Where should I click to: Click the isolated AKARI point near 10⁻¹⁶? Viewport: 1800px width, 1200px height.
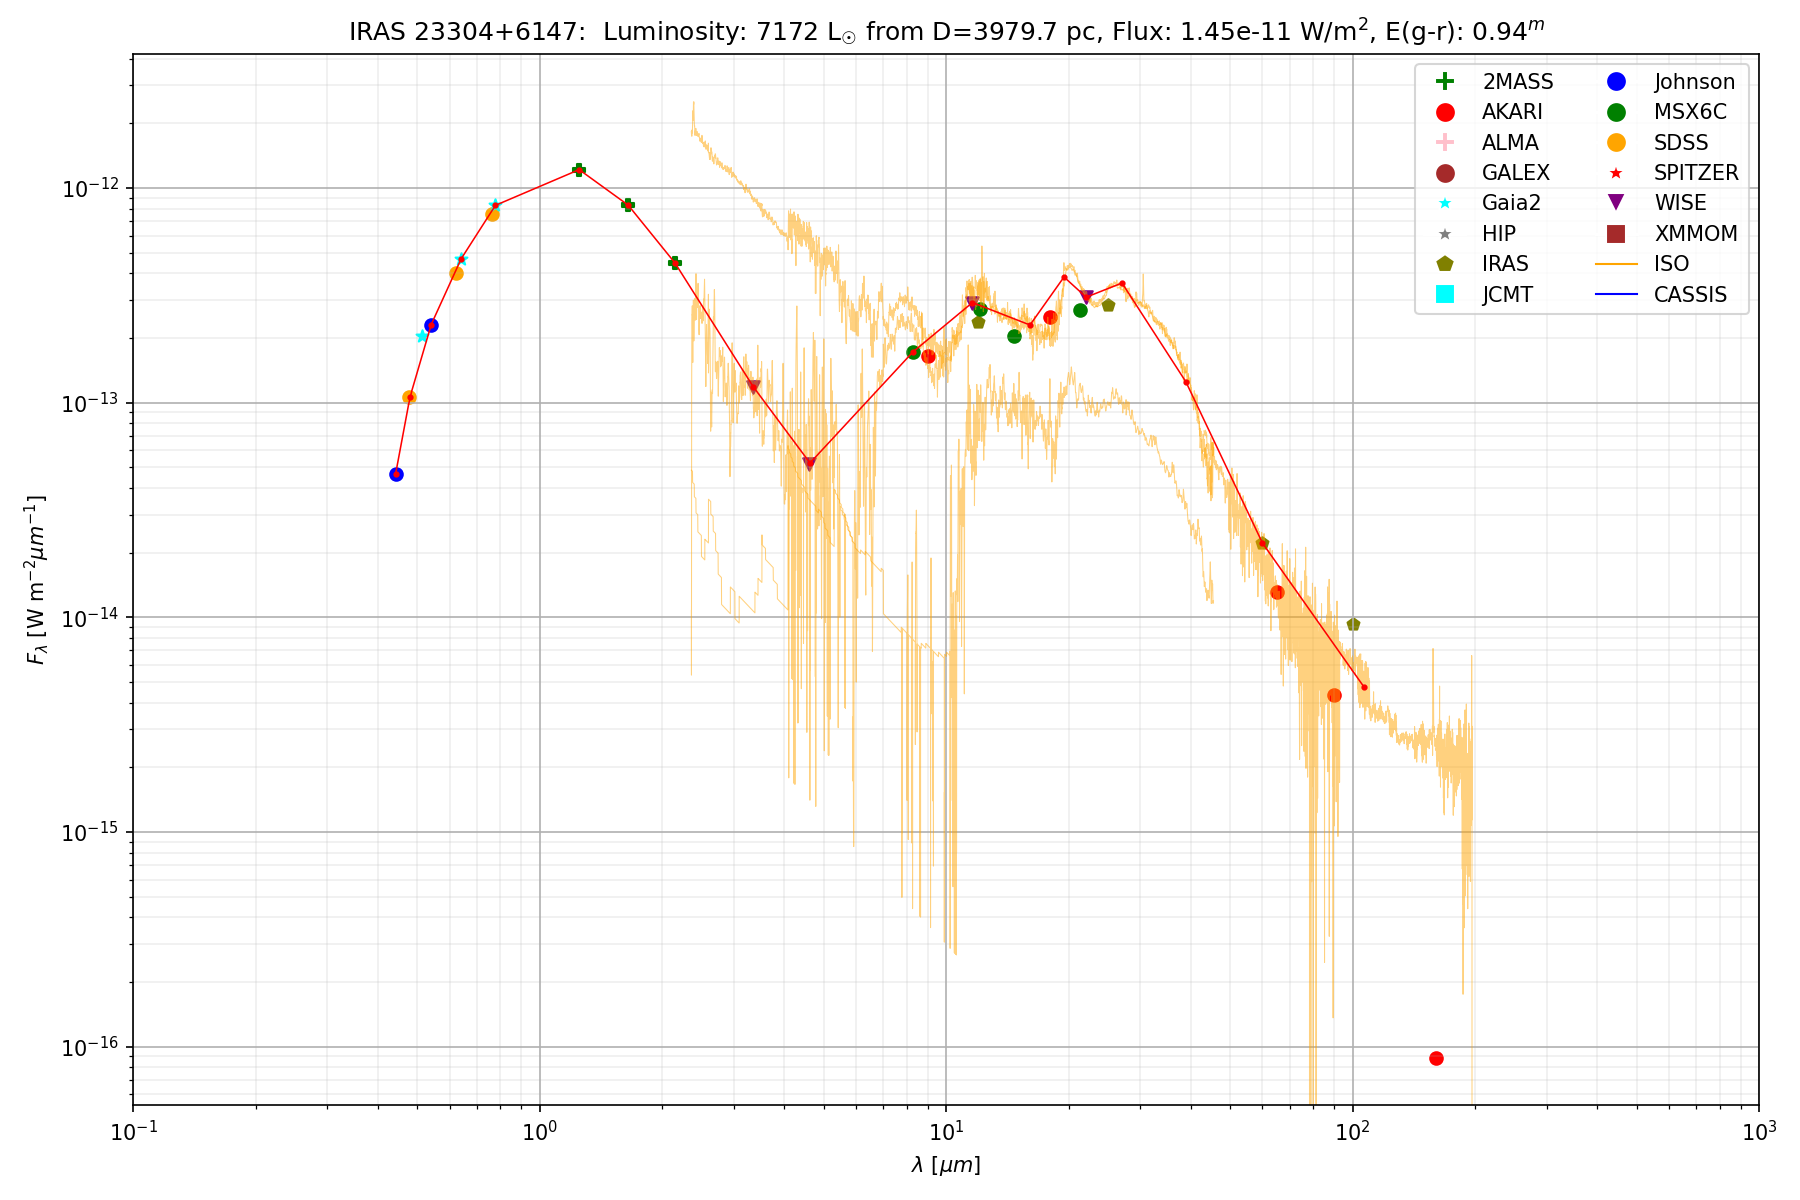coord(1436,1058)
